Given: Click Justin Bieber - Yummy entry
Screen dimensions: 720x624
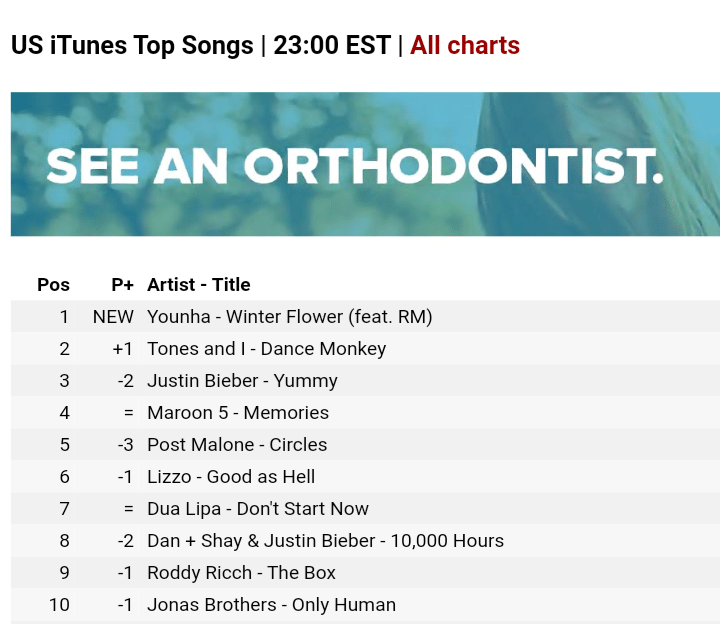Looking at the screenshot, I should point(242,381).
